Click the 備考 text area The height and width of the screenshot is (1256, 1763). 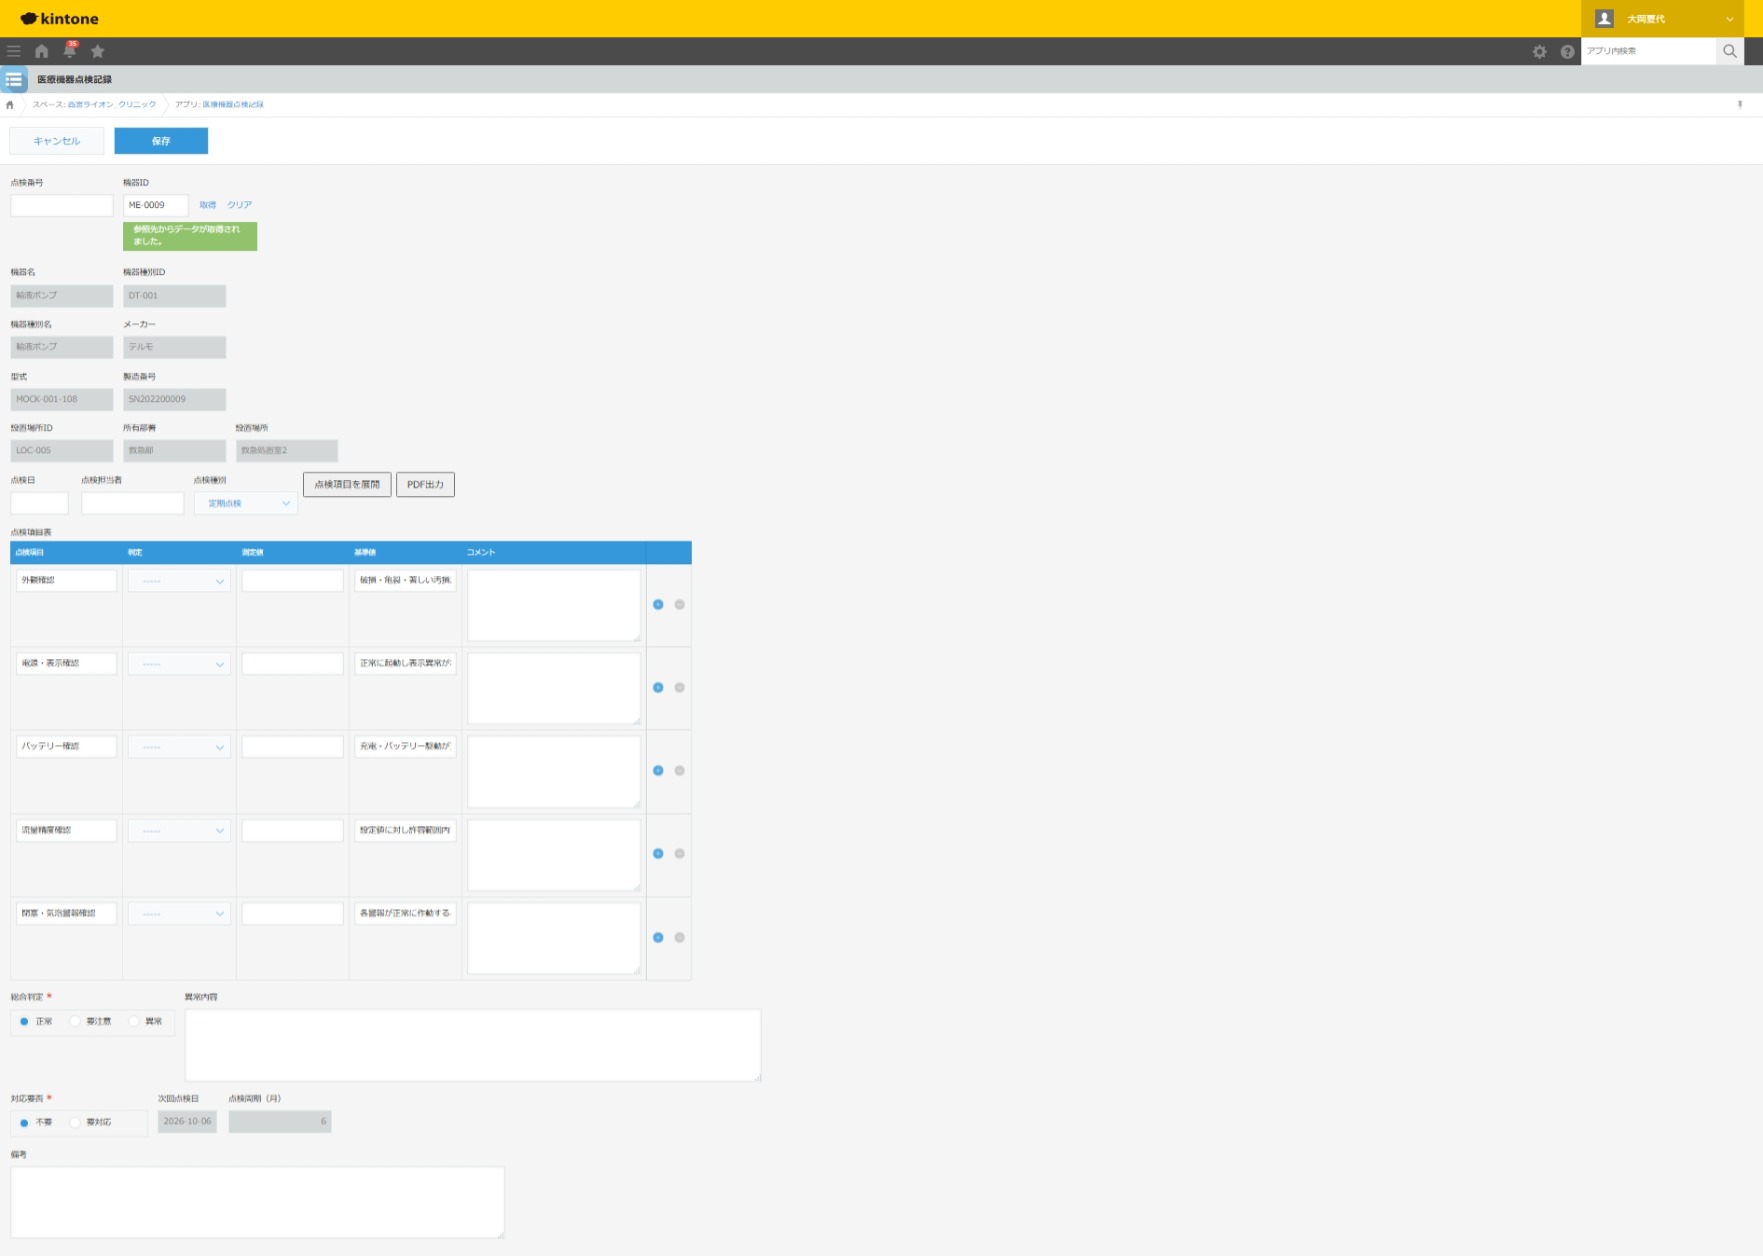(x=257, y=1202)
